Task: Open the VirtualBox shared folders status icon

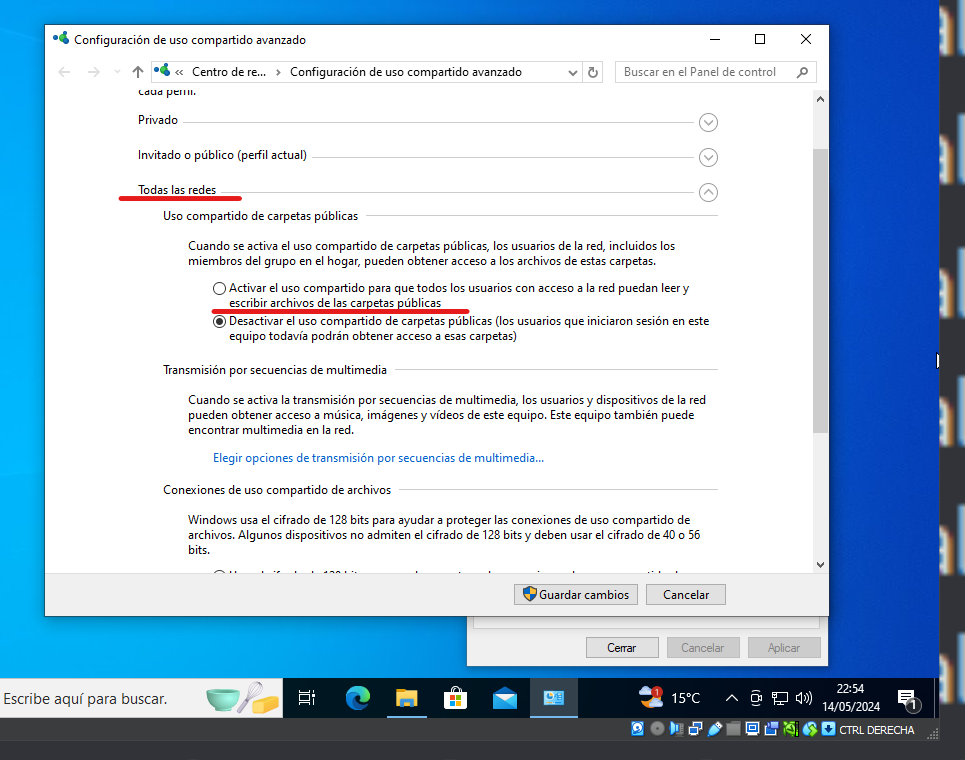Action: click(x=731, y=729)
